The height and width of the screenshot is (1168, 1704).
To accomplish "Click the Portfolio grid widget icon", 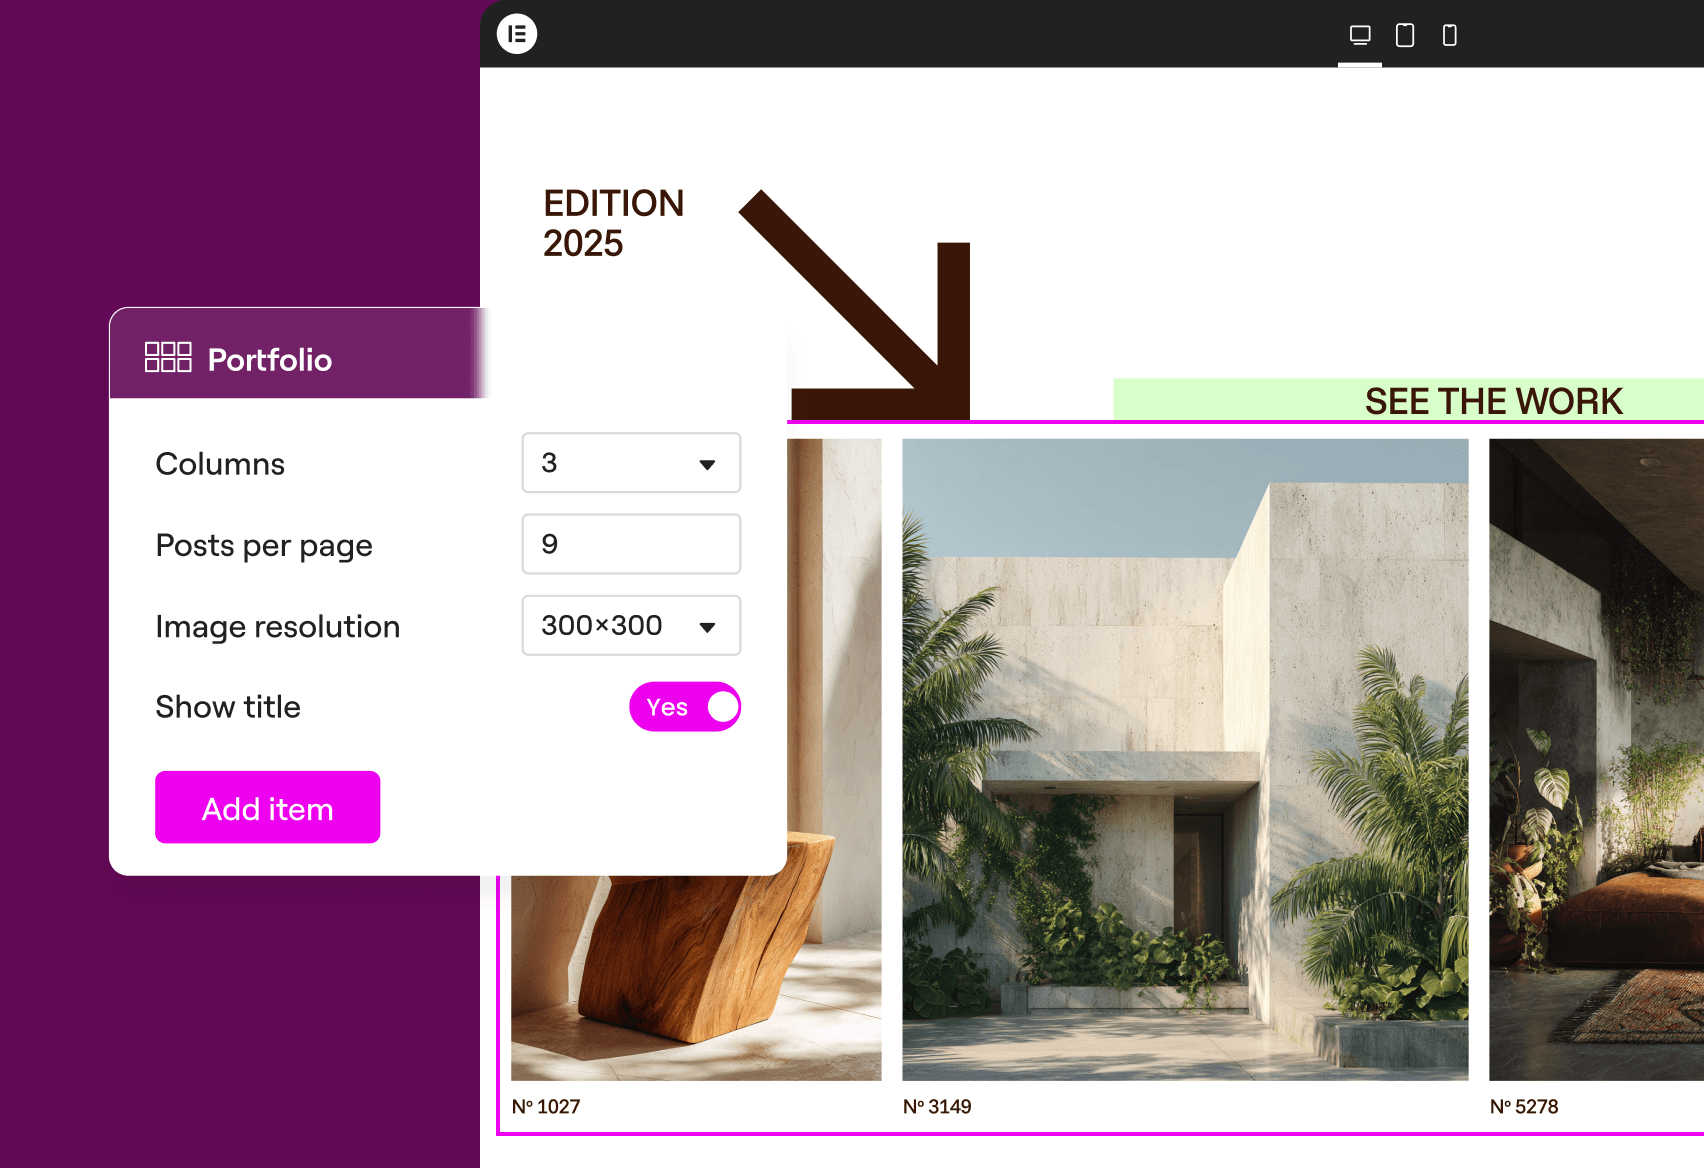I will (168, 358).
